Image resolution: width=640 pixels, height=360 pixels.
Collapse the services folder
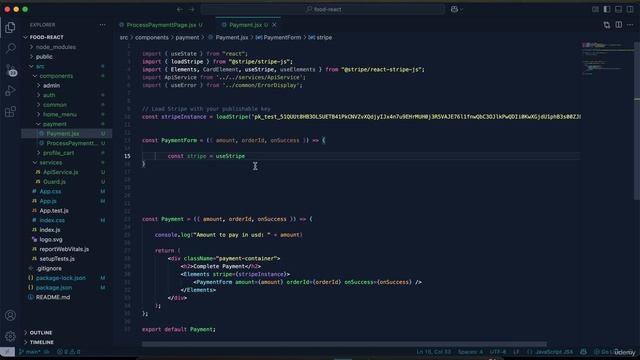tap(51, 162)
